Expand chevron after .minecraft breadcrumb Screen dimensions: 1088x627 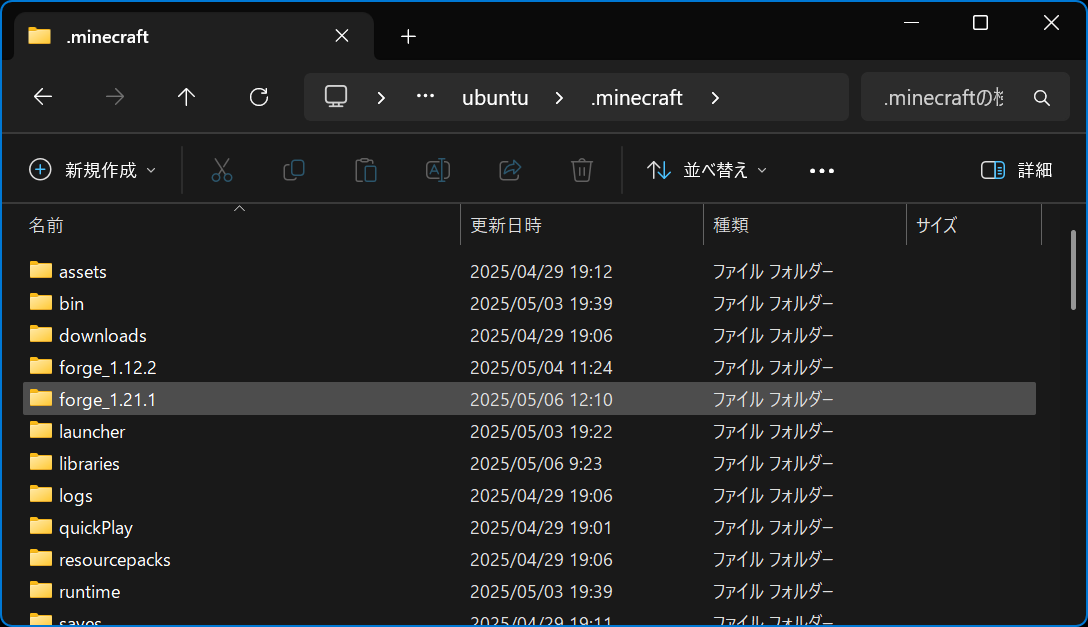(x=715, y=98)
